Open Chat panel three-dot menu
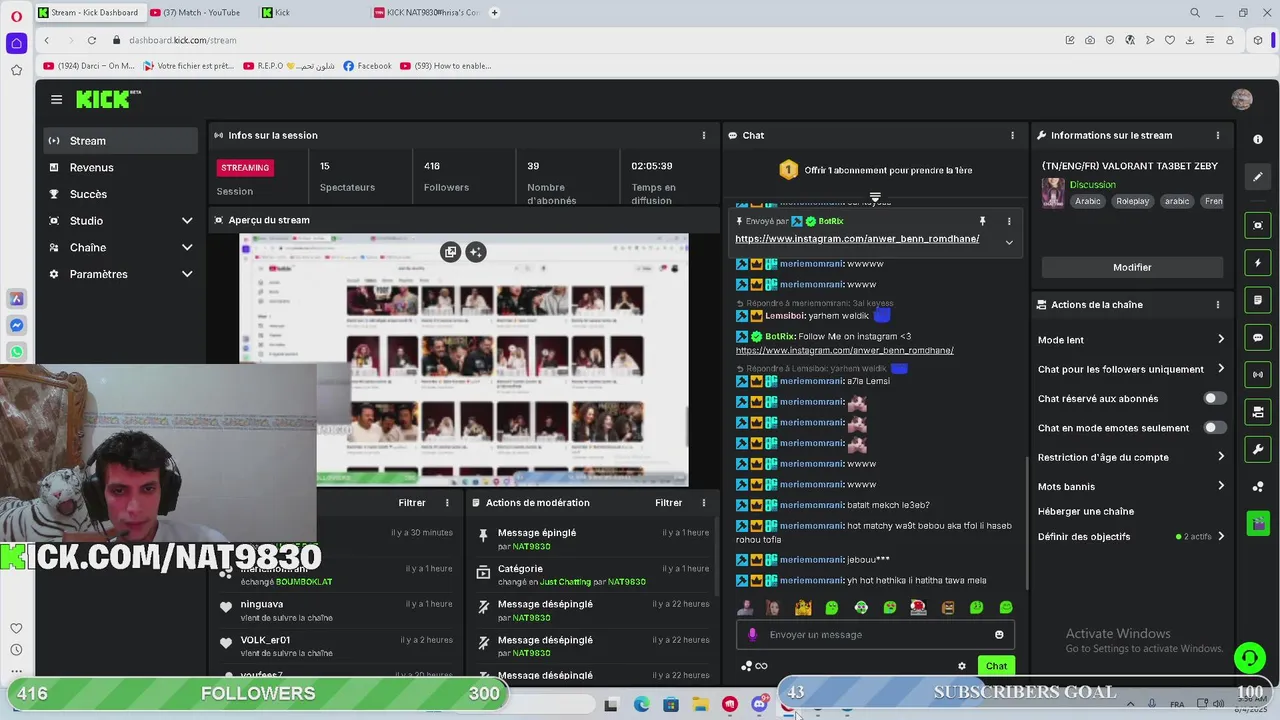 click(x=1012, y=135)
